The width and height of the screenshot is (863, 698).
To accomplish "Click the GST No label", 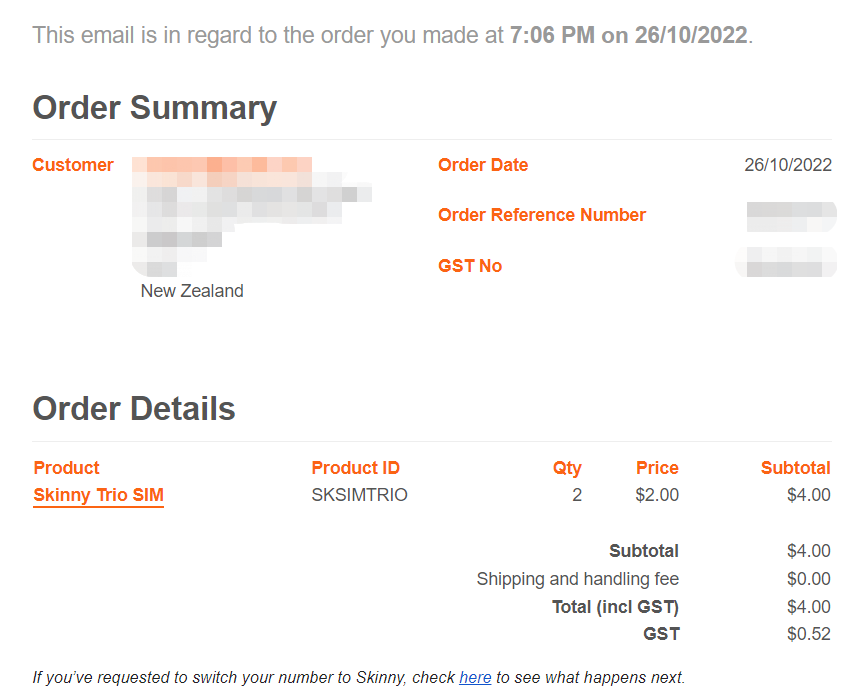I will click(470, 266).
